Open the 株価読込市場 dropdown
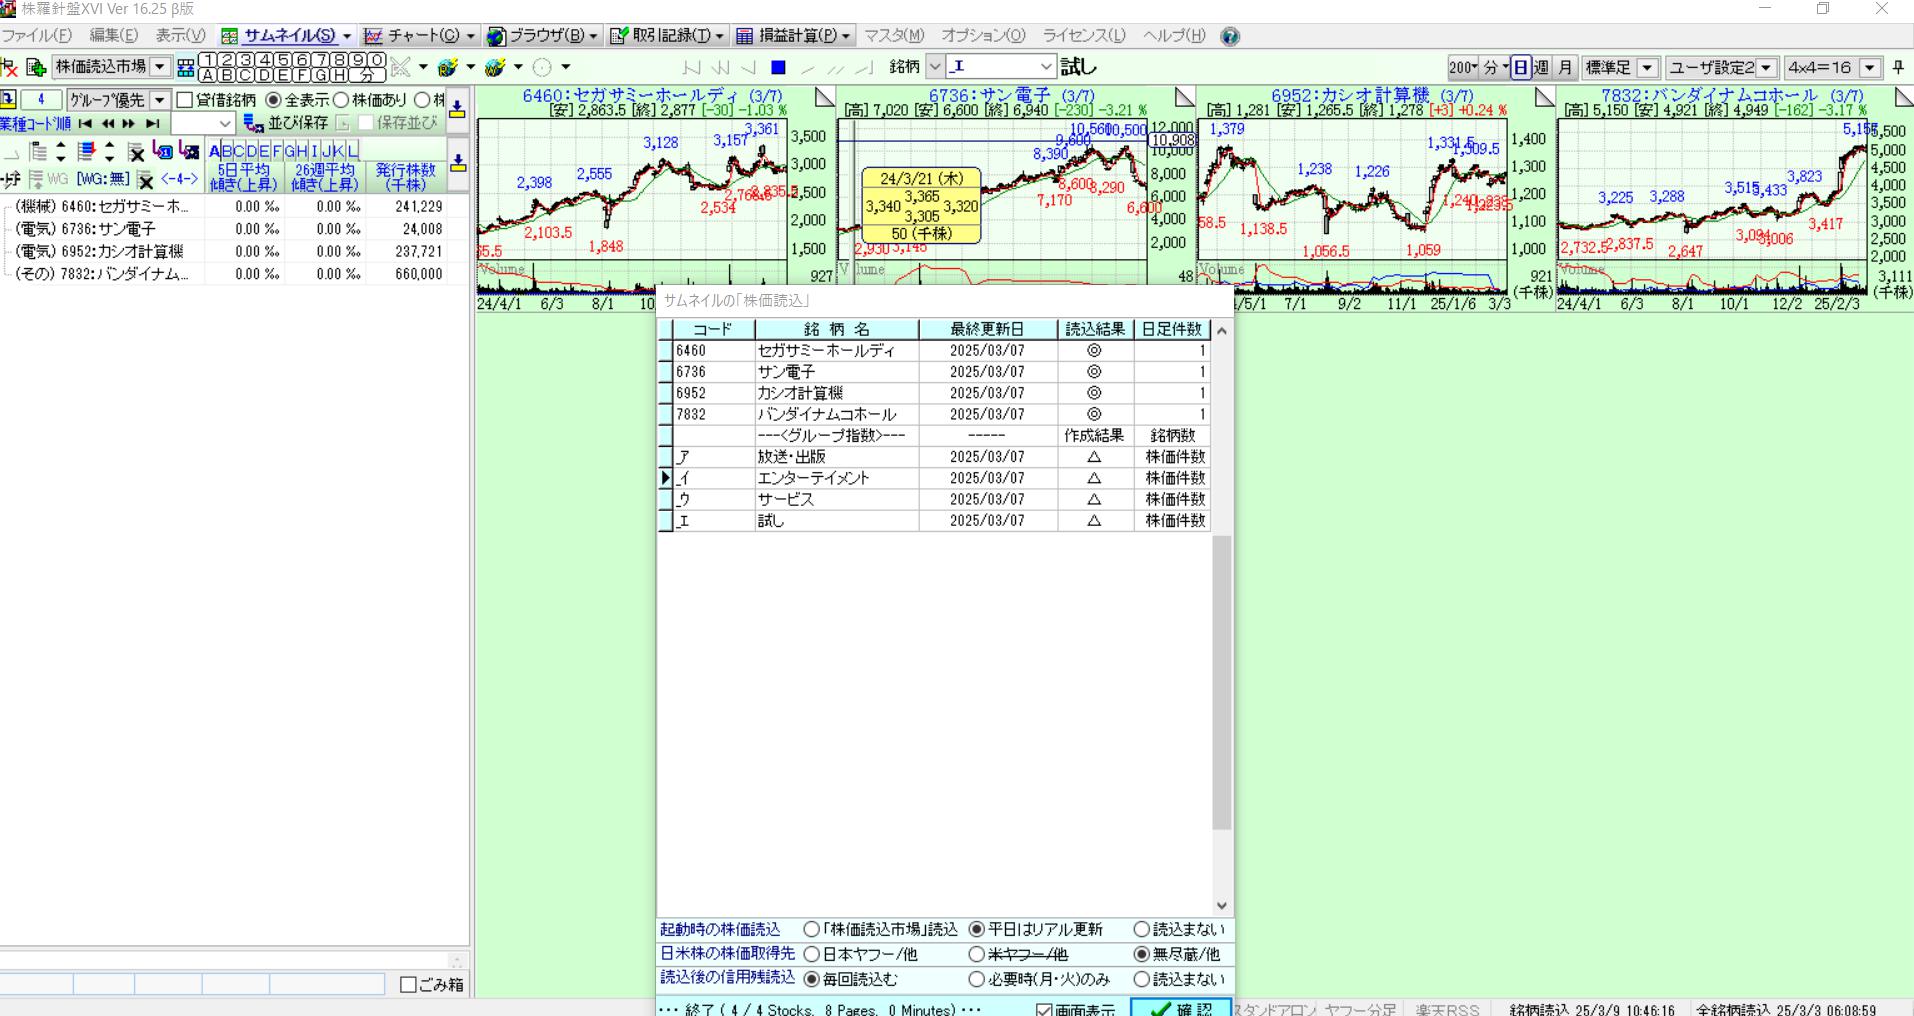This screenshot has height=1016, width=1914. click(160, 67)
